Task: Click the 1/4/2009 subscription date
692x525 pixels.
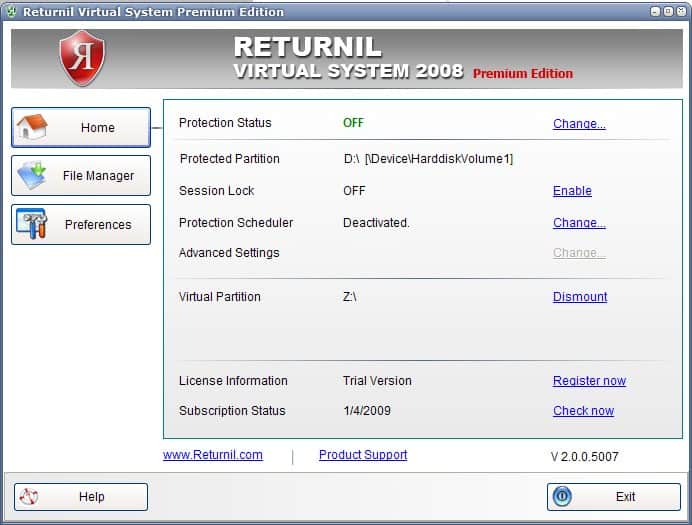Action: [x=367, y=411]
